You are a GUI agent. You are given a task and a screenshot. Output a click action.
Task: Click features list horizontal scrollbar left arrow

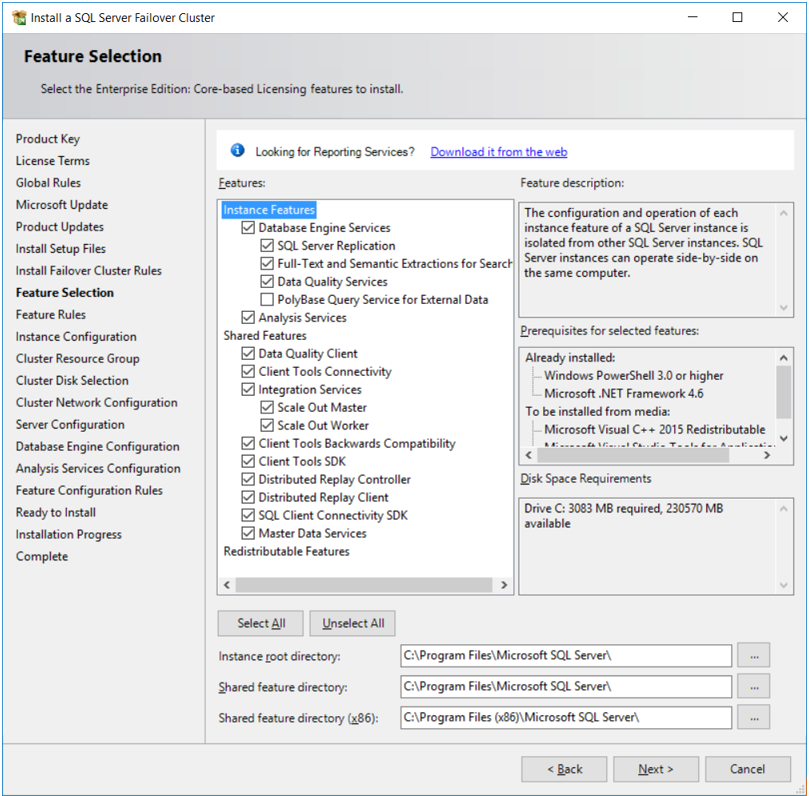[x=226, y=585]
